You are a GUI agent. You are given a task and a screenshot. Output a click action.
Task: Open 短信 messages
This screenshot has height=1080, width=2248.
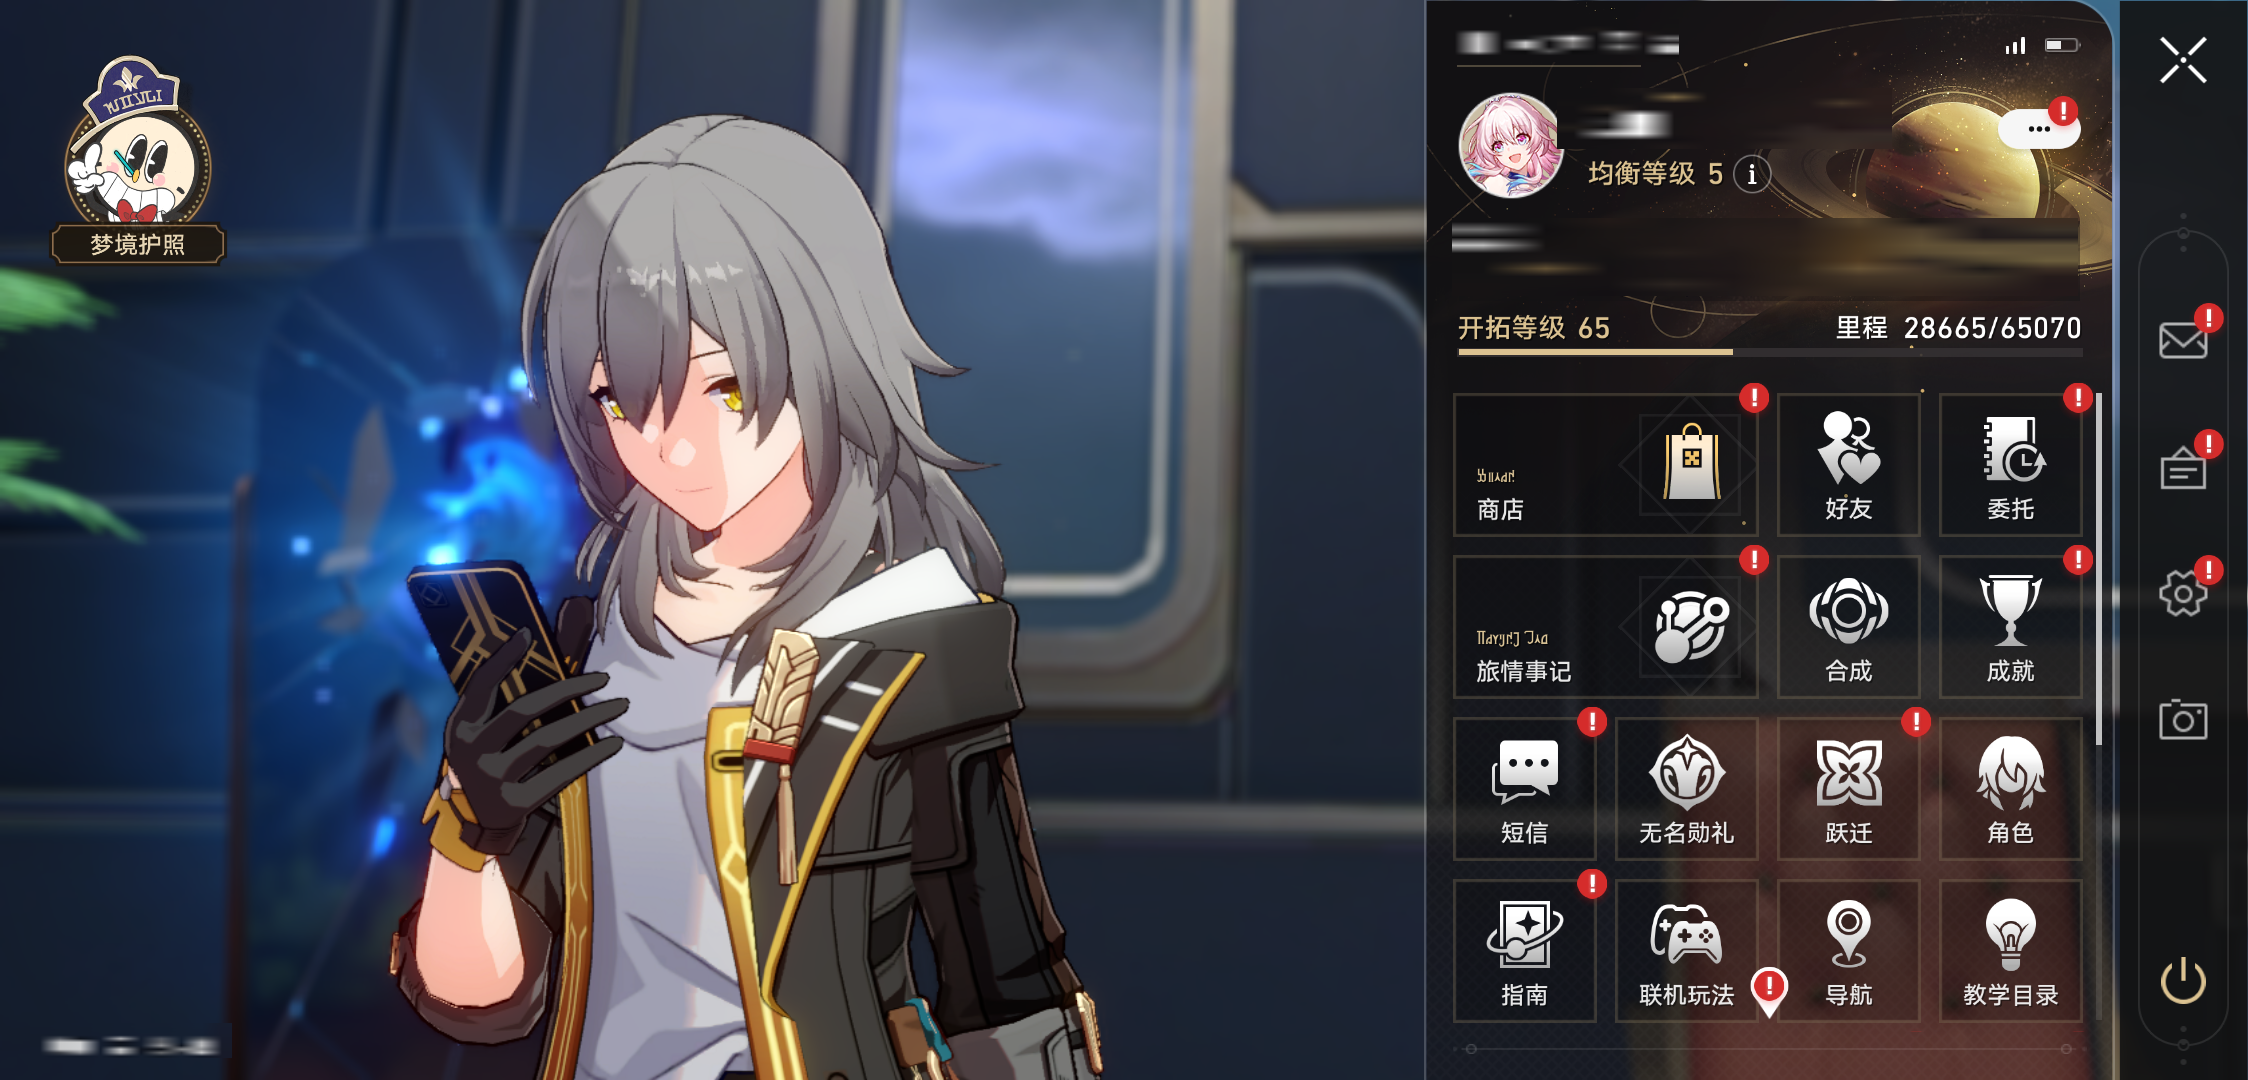point(1524,789)
